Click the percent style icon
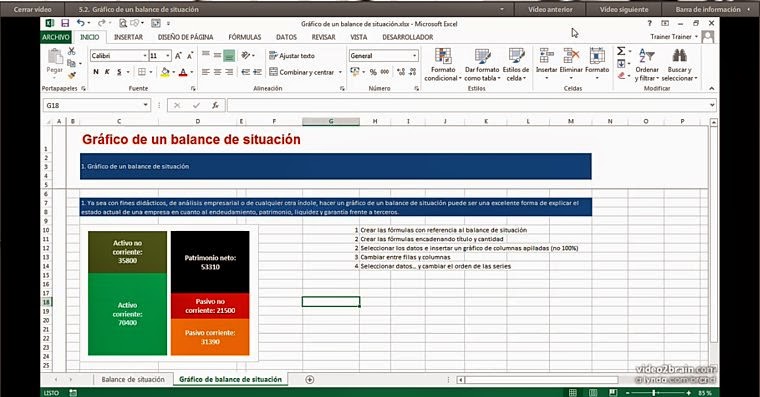The width and height of the screenshot is (760, 397). pos(373,72)
